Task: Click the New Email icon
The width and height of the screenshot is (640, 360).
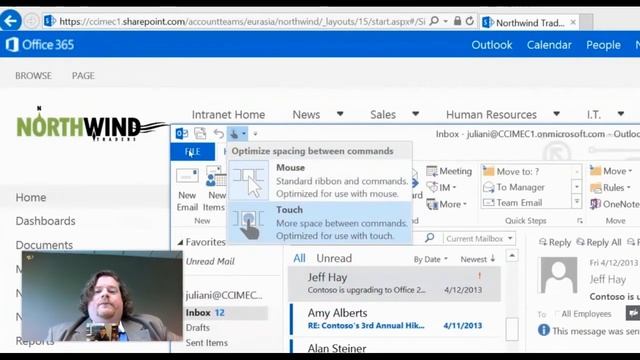Action: (187, 176)
